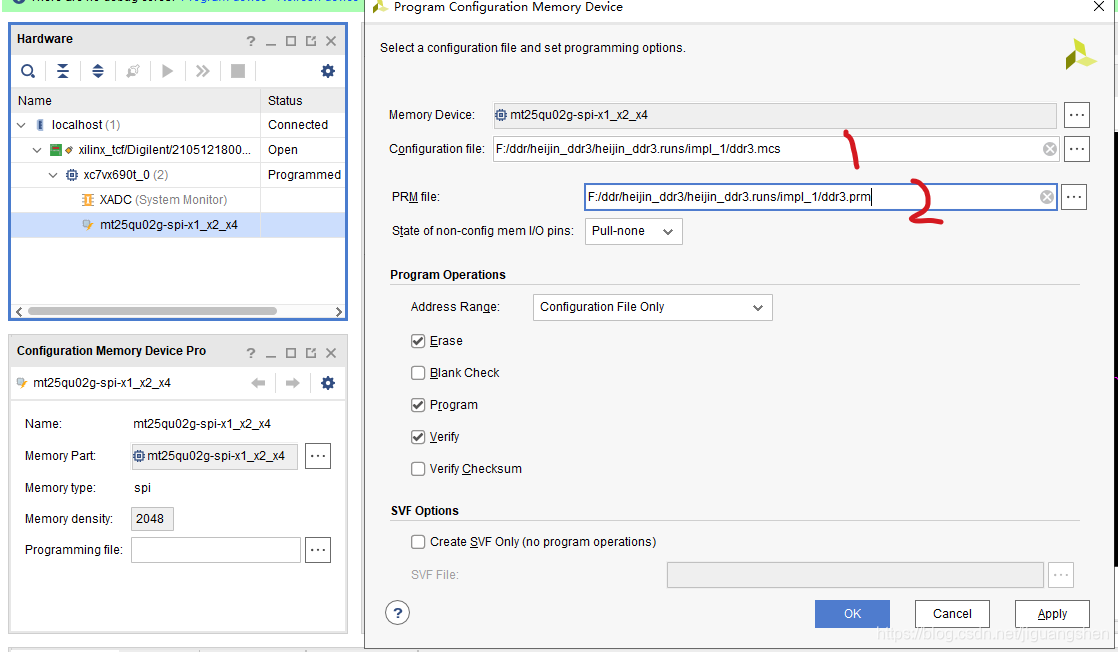Uncheck the Verify checkbox
Screen dimensions: 1118x652
coord(418,437)
